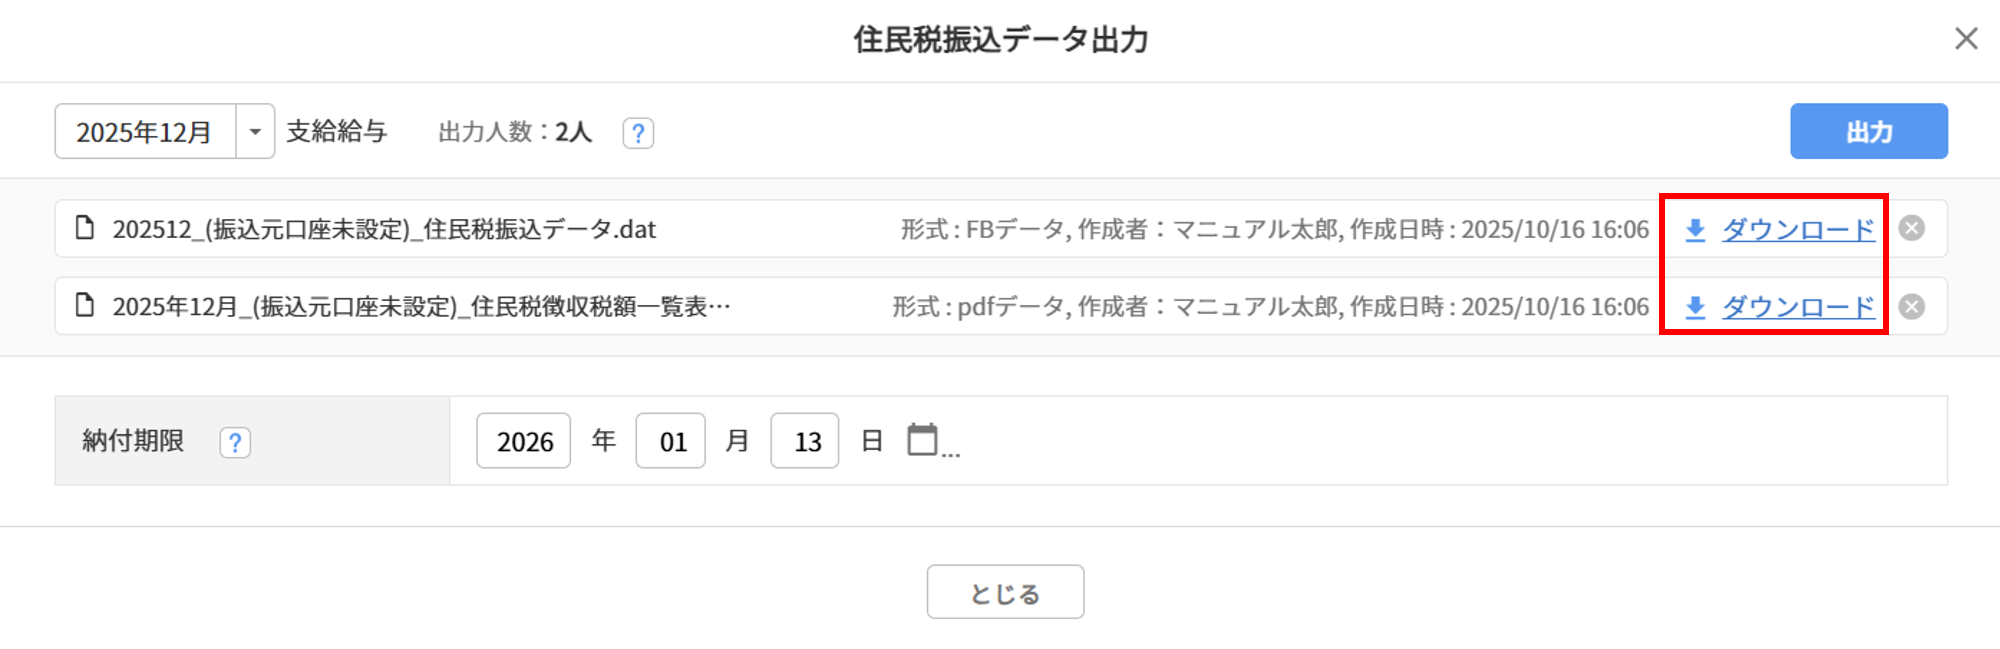Select the 202512 住民税振込データ.dat filename
This screenshot has height=649, width=2000.
click(x=384, y=230)
